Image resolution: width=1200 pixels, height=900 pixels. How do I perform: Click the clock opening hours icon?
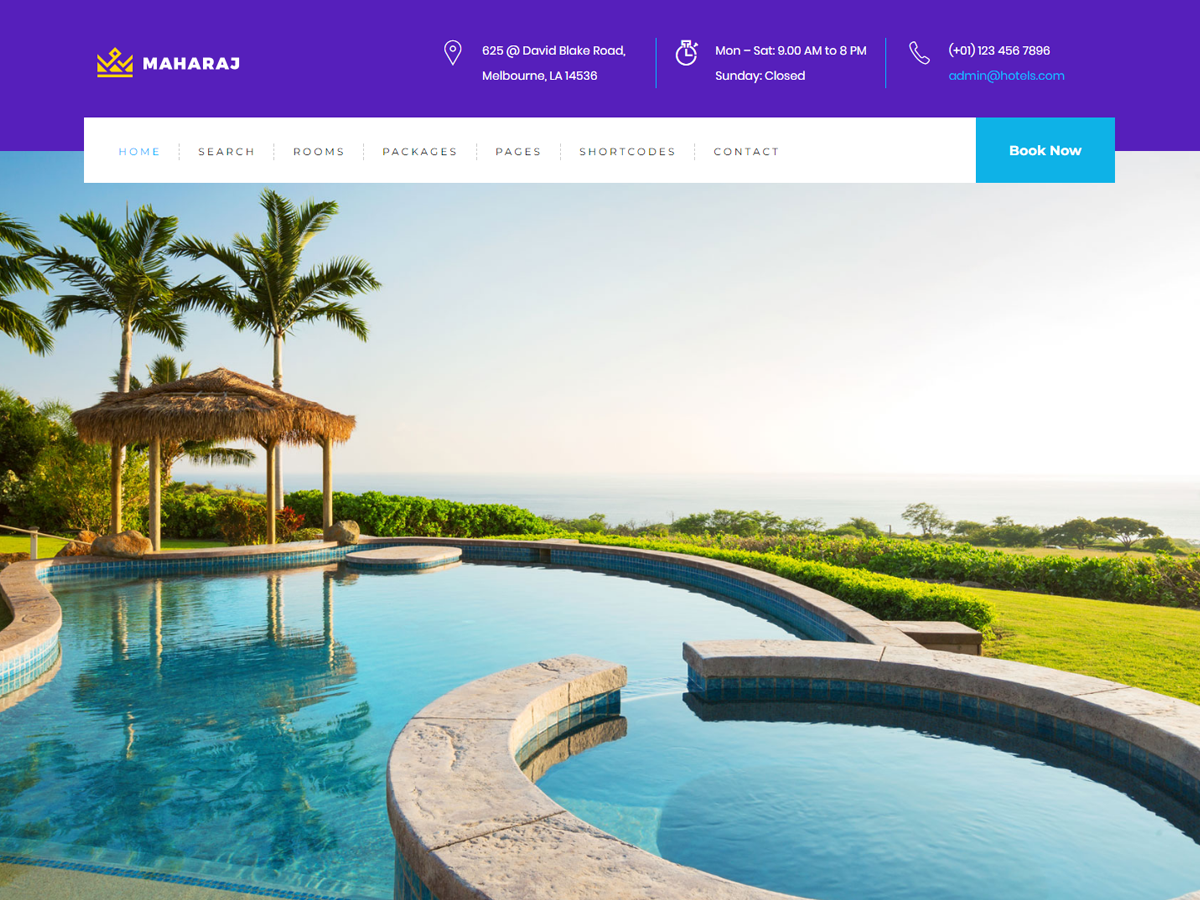pos(686,53)
